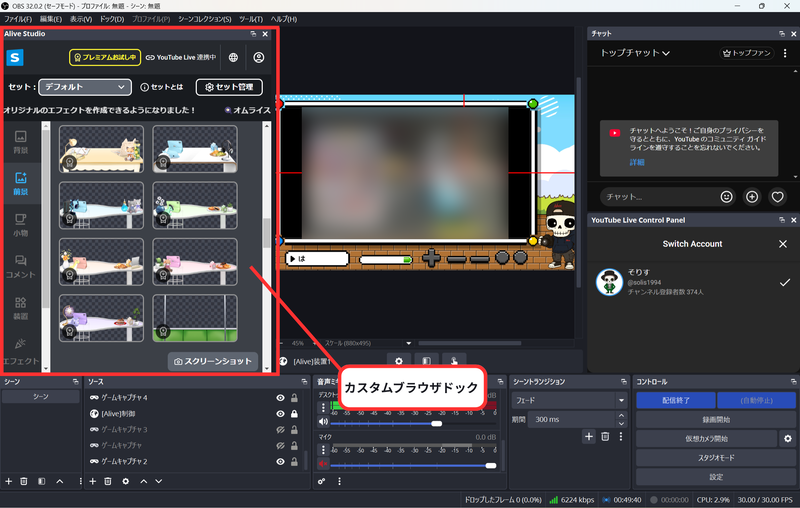The height and width of the screenshot is (508, 800).
Task: Open the シーンコレクション(S) menu
Action: [204, 19]
